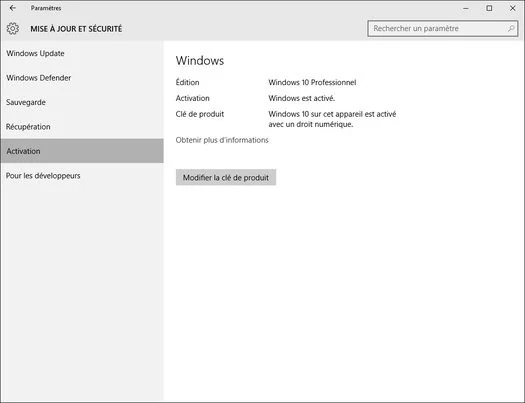Viewport: 525px width, 403px height.
Task: Click the droit numérique activation text
Action: pos(332,119)
